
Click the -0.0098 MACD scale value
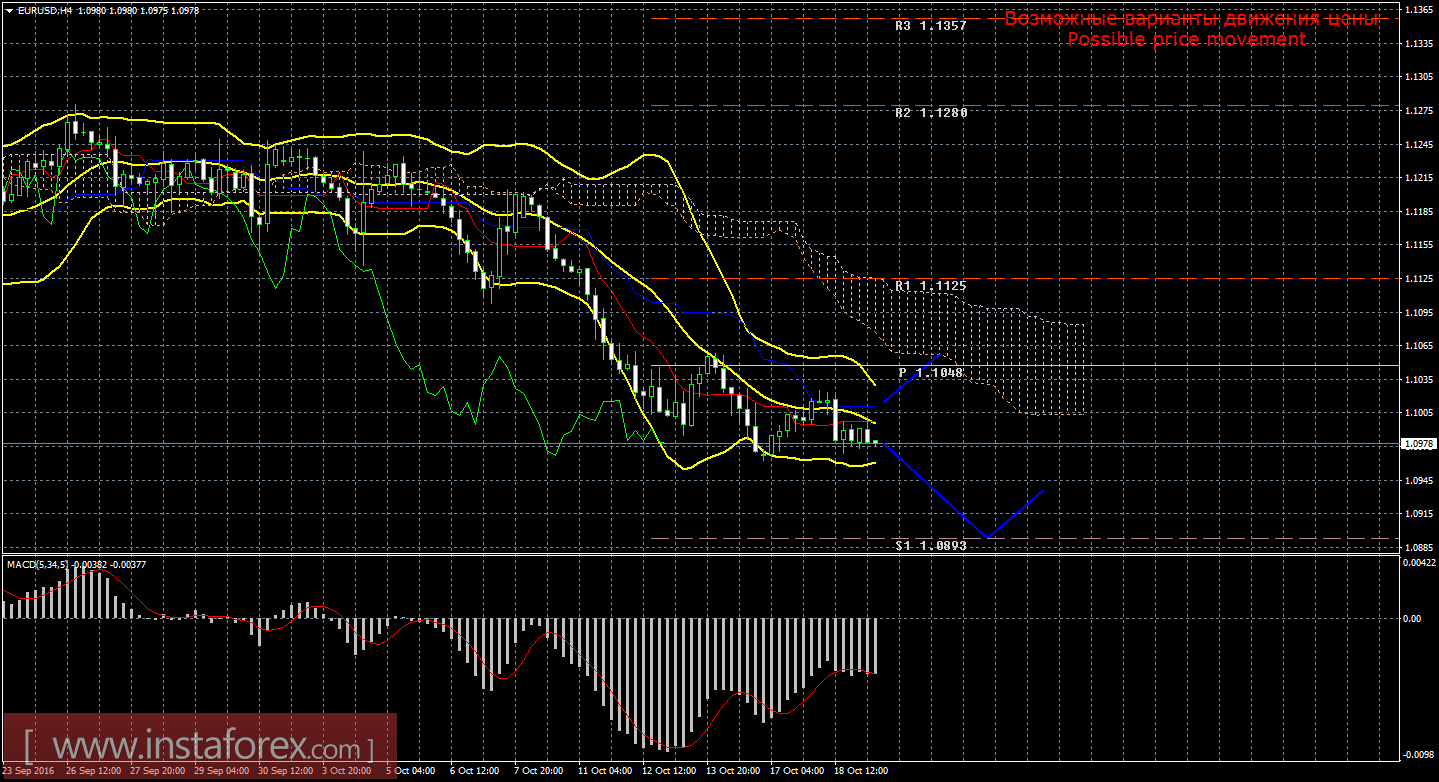(1419, 755)
